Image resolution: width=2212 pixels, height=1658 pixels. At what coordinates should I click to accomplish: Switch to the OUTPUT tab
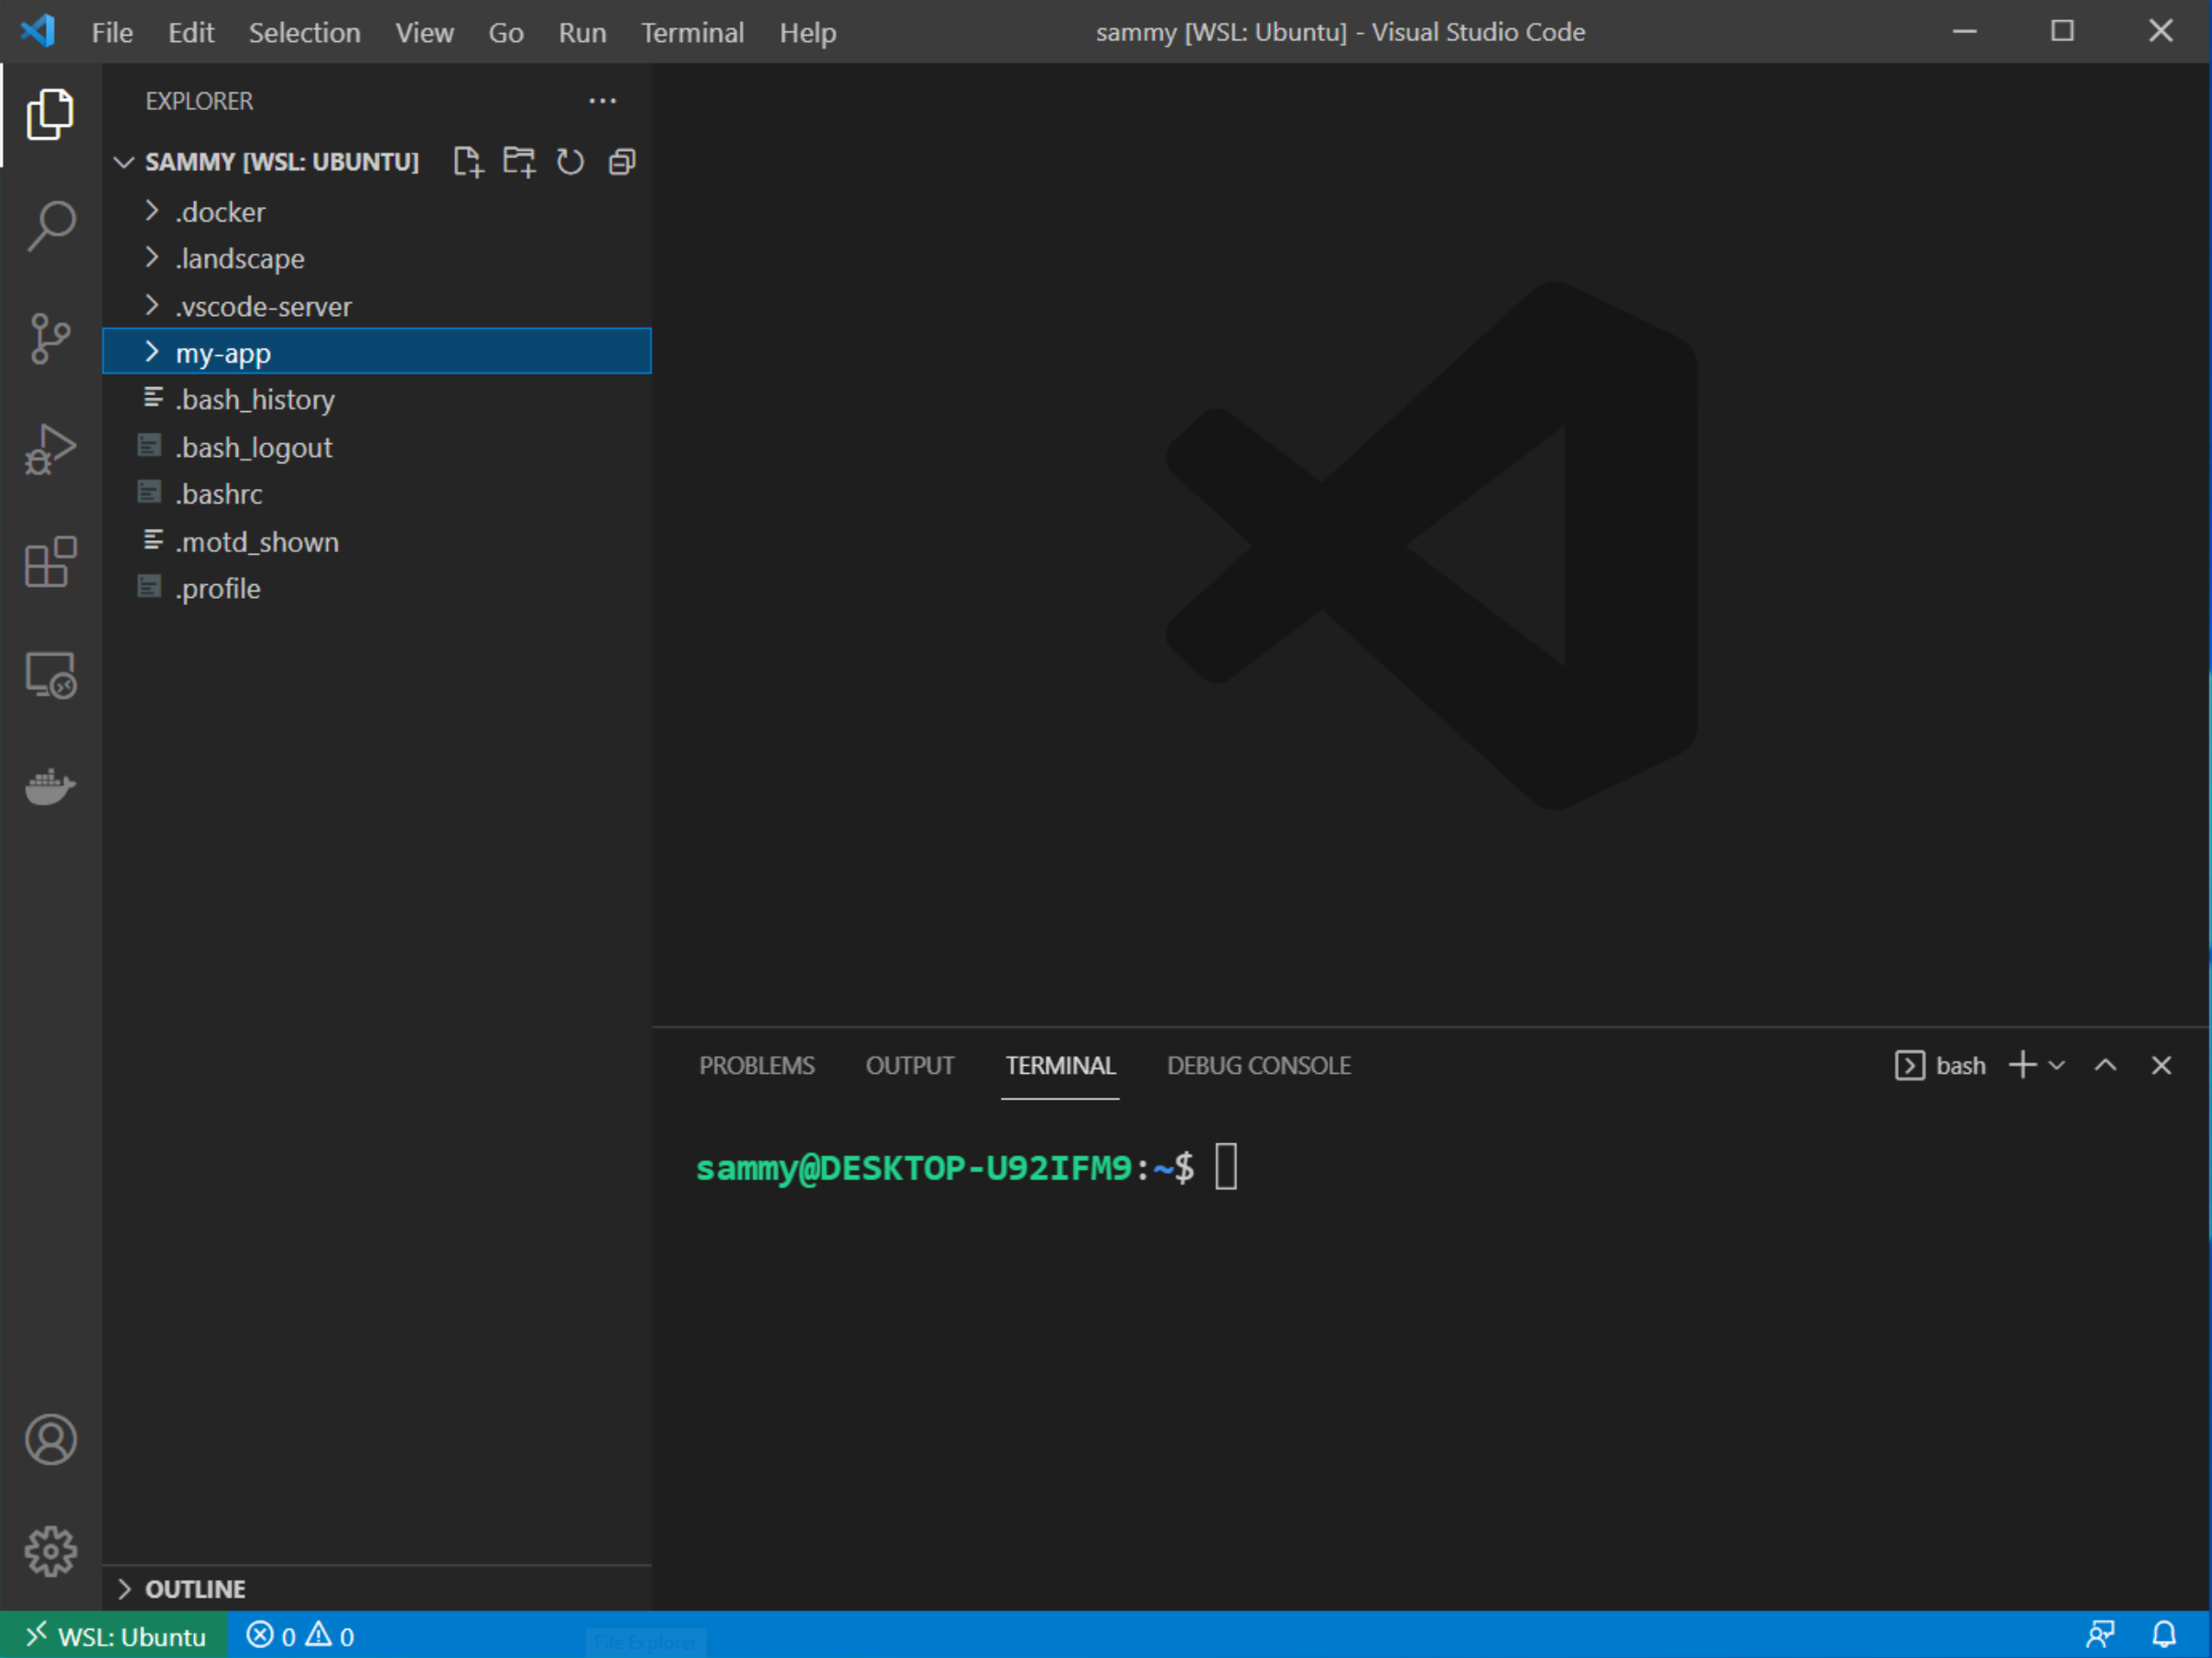click(909, 1065)
